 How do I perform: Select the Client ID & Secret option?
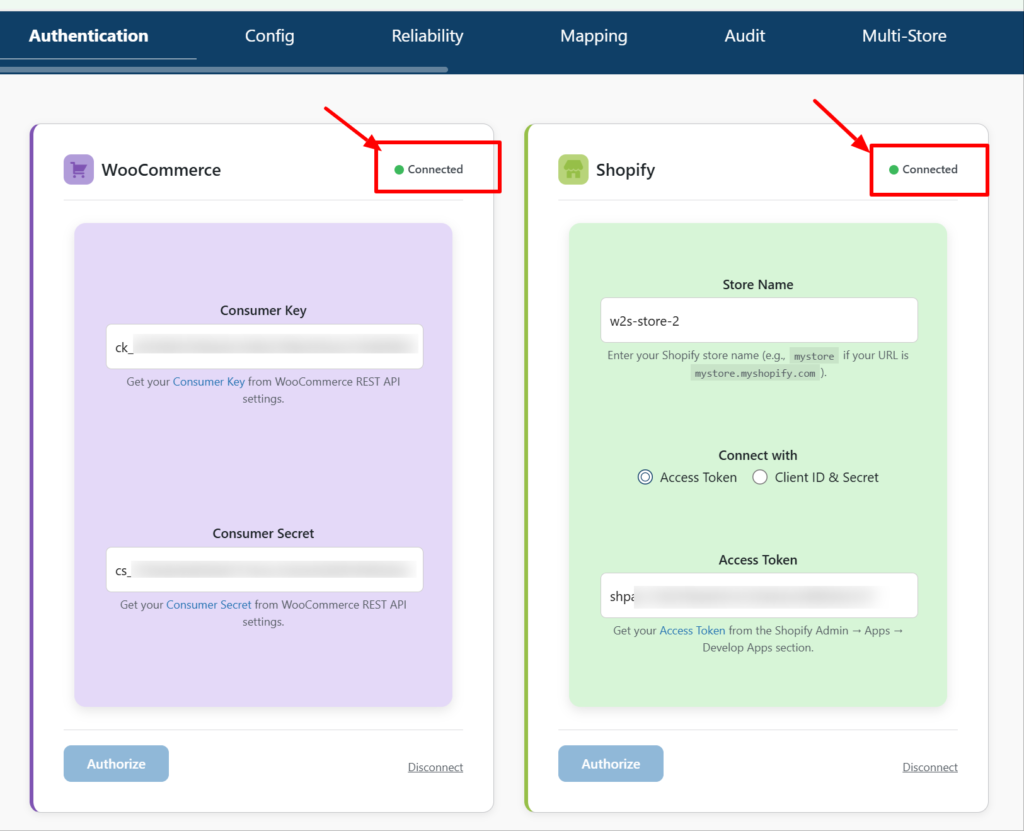click(760, 477)
